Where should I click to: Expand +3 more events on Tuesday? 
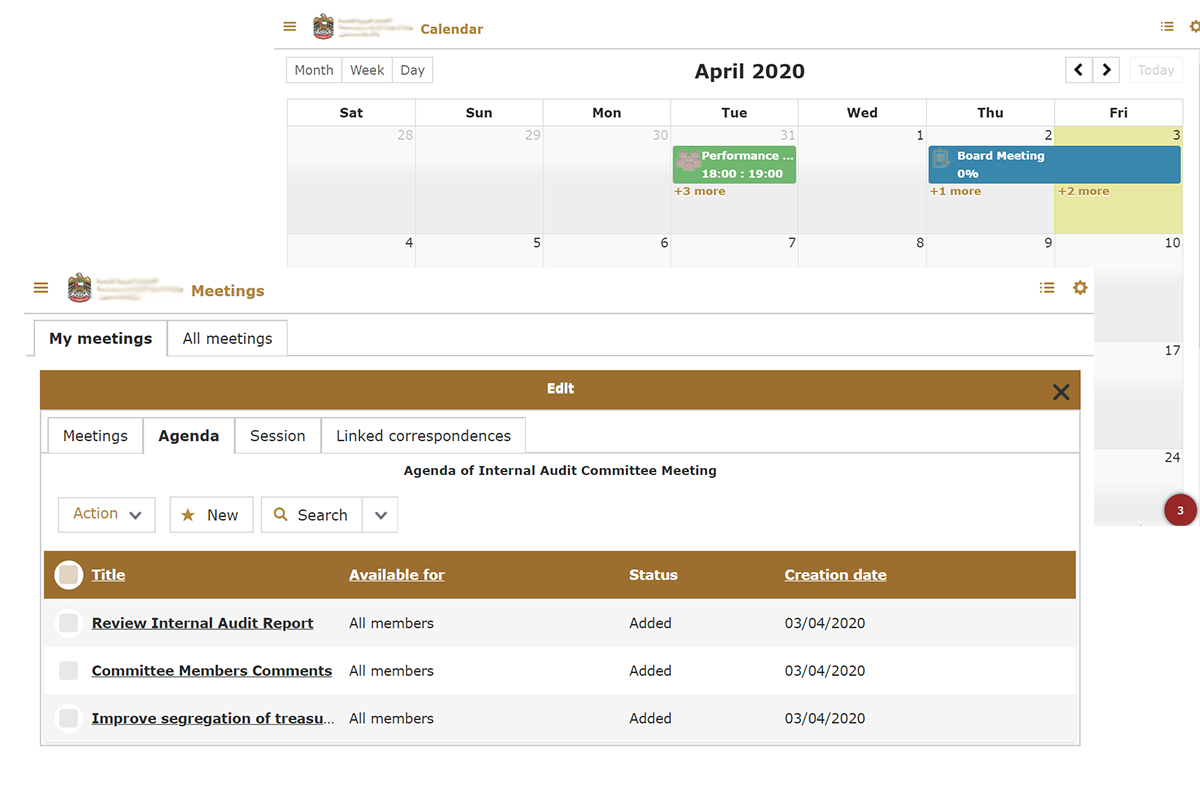tap(699, 191)
